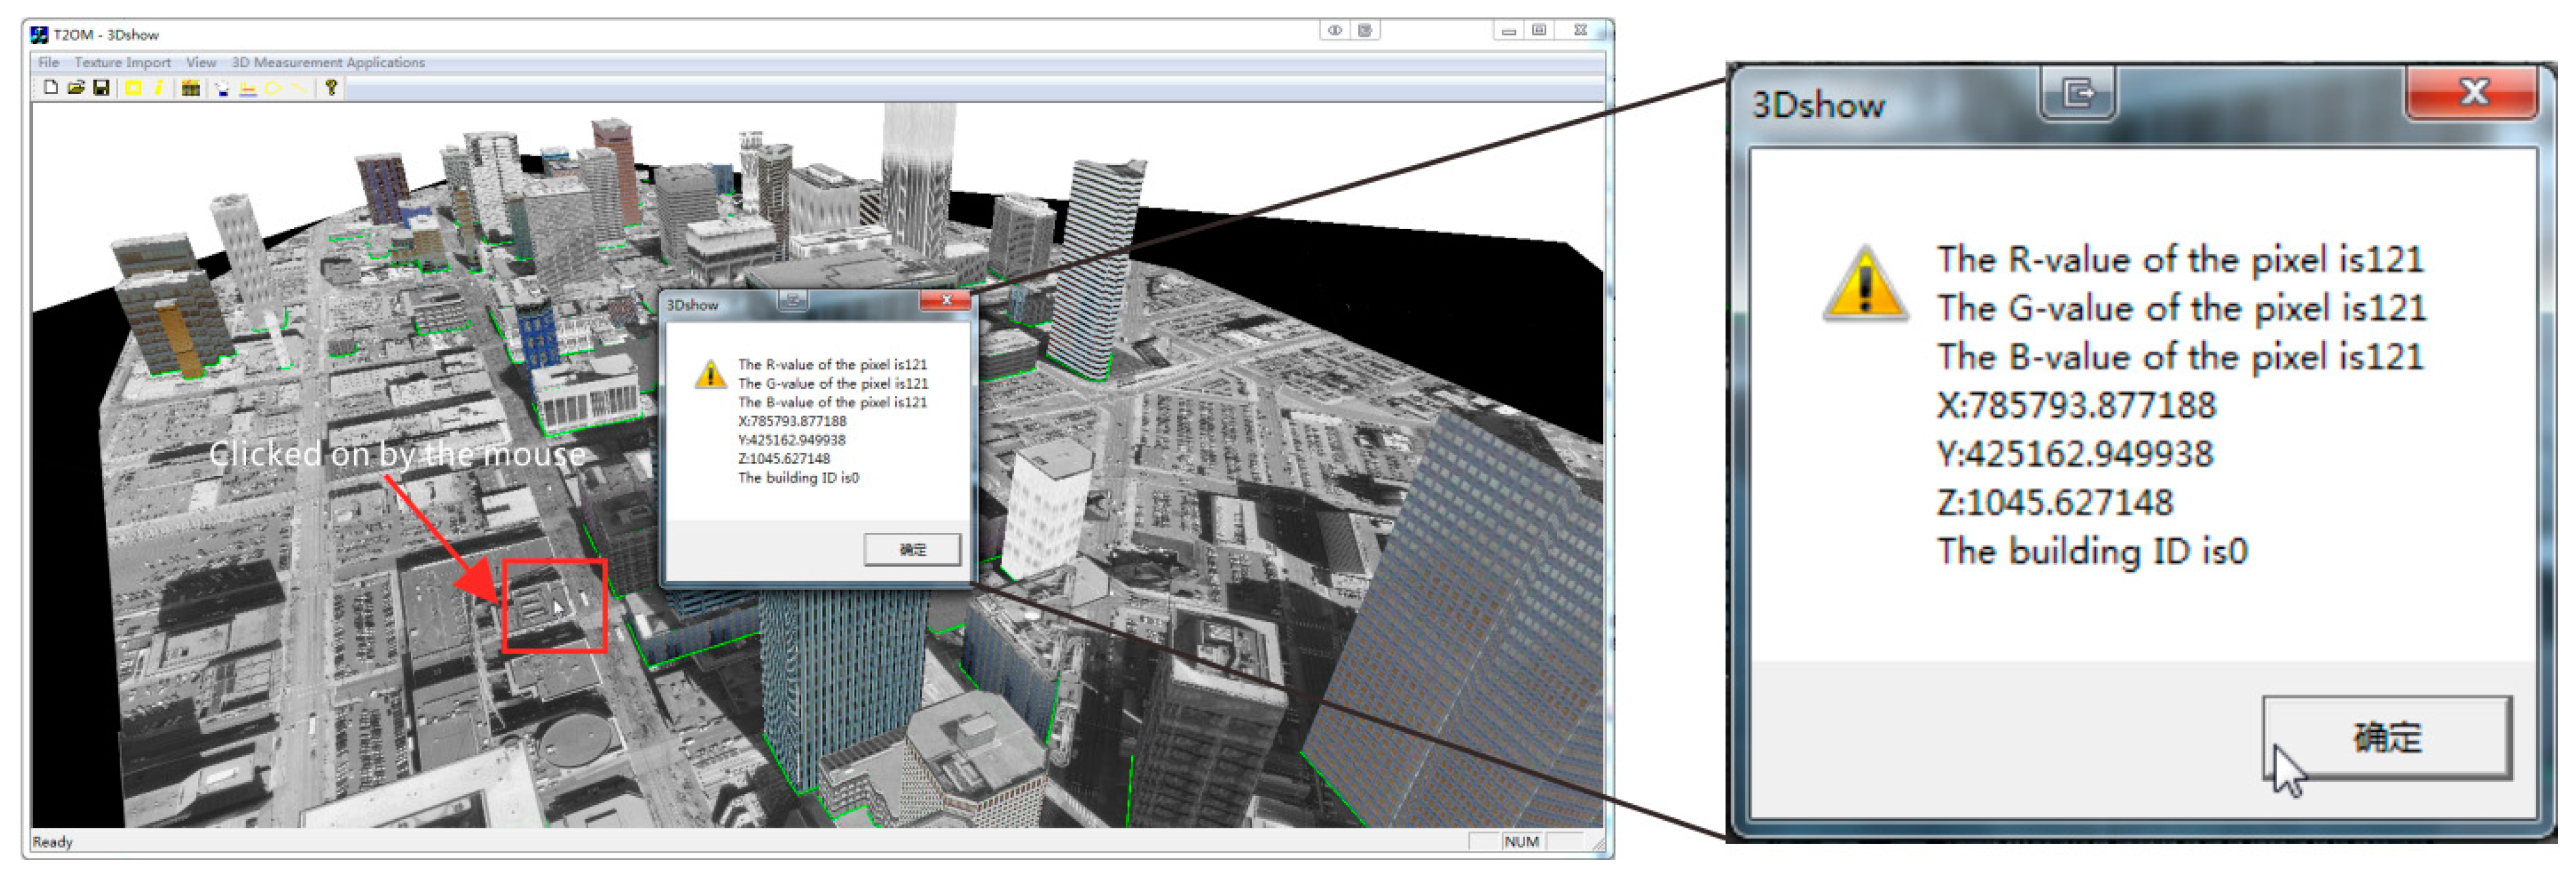Image resolution: width=2576 pixels, height=877 pixels.
Task: Minimize the T2OM main window
Action: (1509, 31)
